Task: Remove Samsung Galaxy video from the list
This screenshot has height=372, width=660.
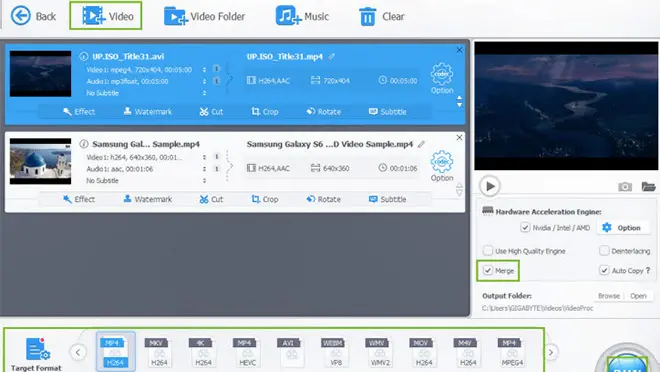Action: tap(459, 138)
